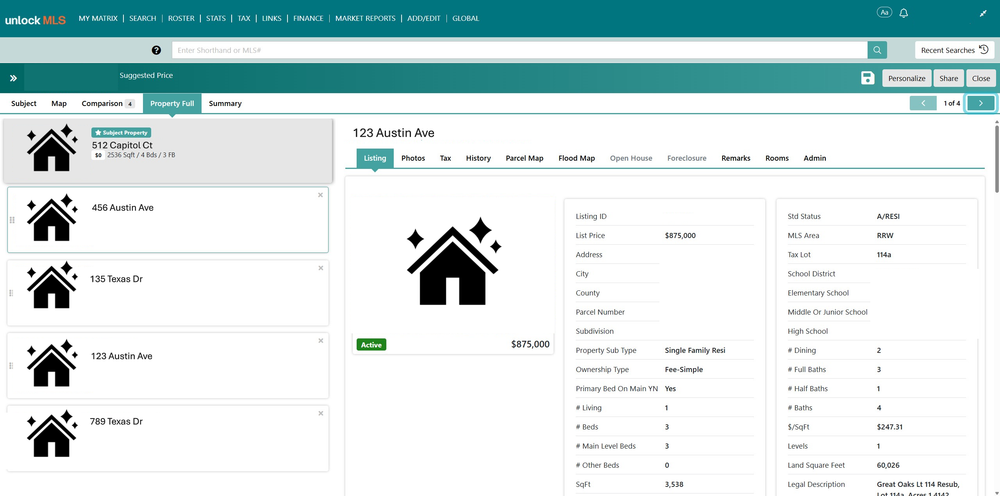Open the Rooms sub-tab
This screenshot has width=1000, height=496.
pyautogui.click(x=777, y=158)
